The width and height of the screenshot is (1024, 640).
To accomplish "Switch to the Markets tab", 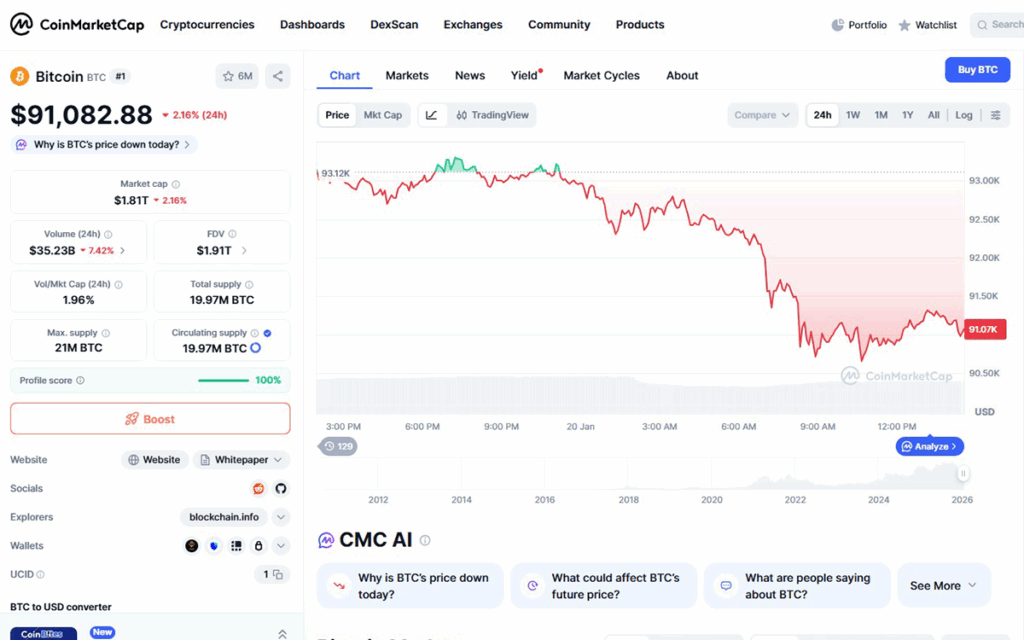I will (x=407, y=76).
